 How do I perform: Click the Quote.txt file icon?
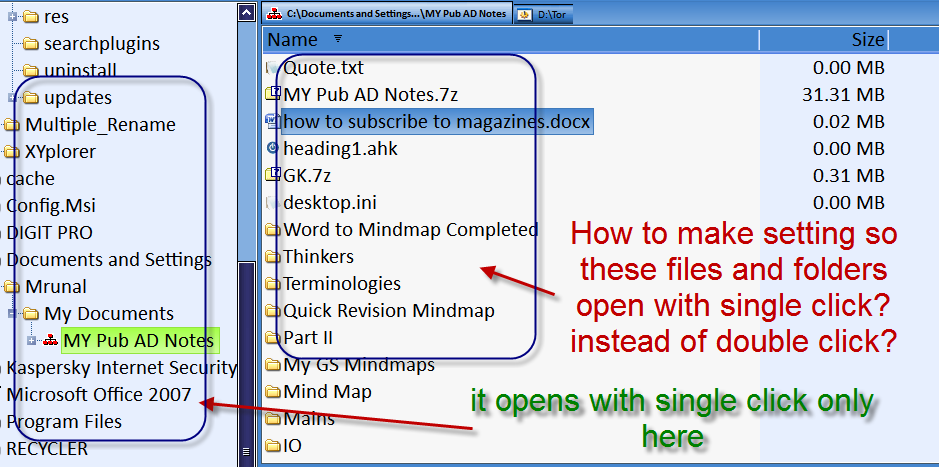coord(274,68)
